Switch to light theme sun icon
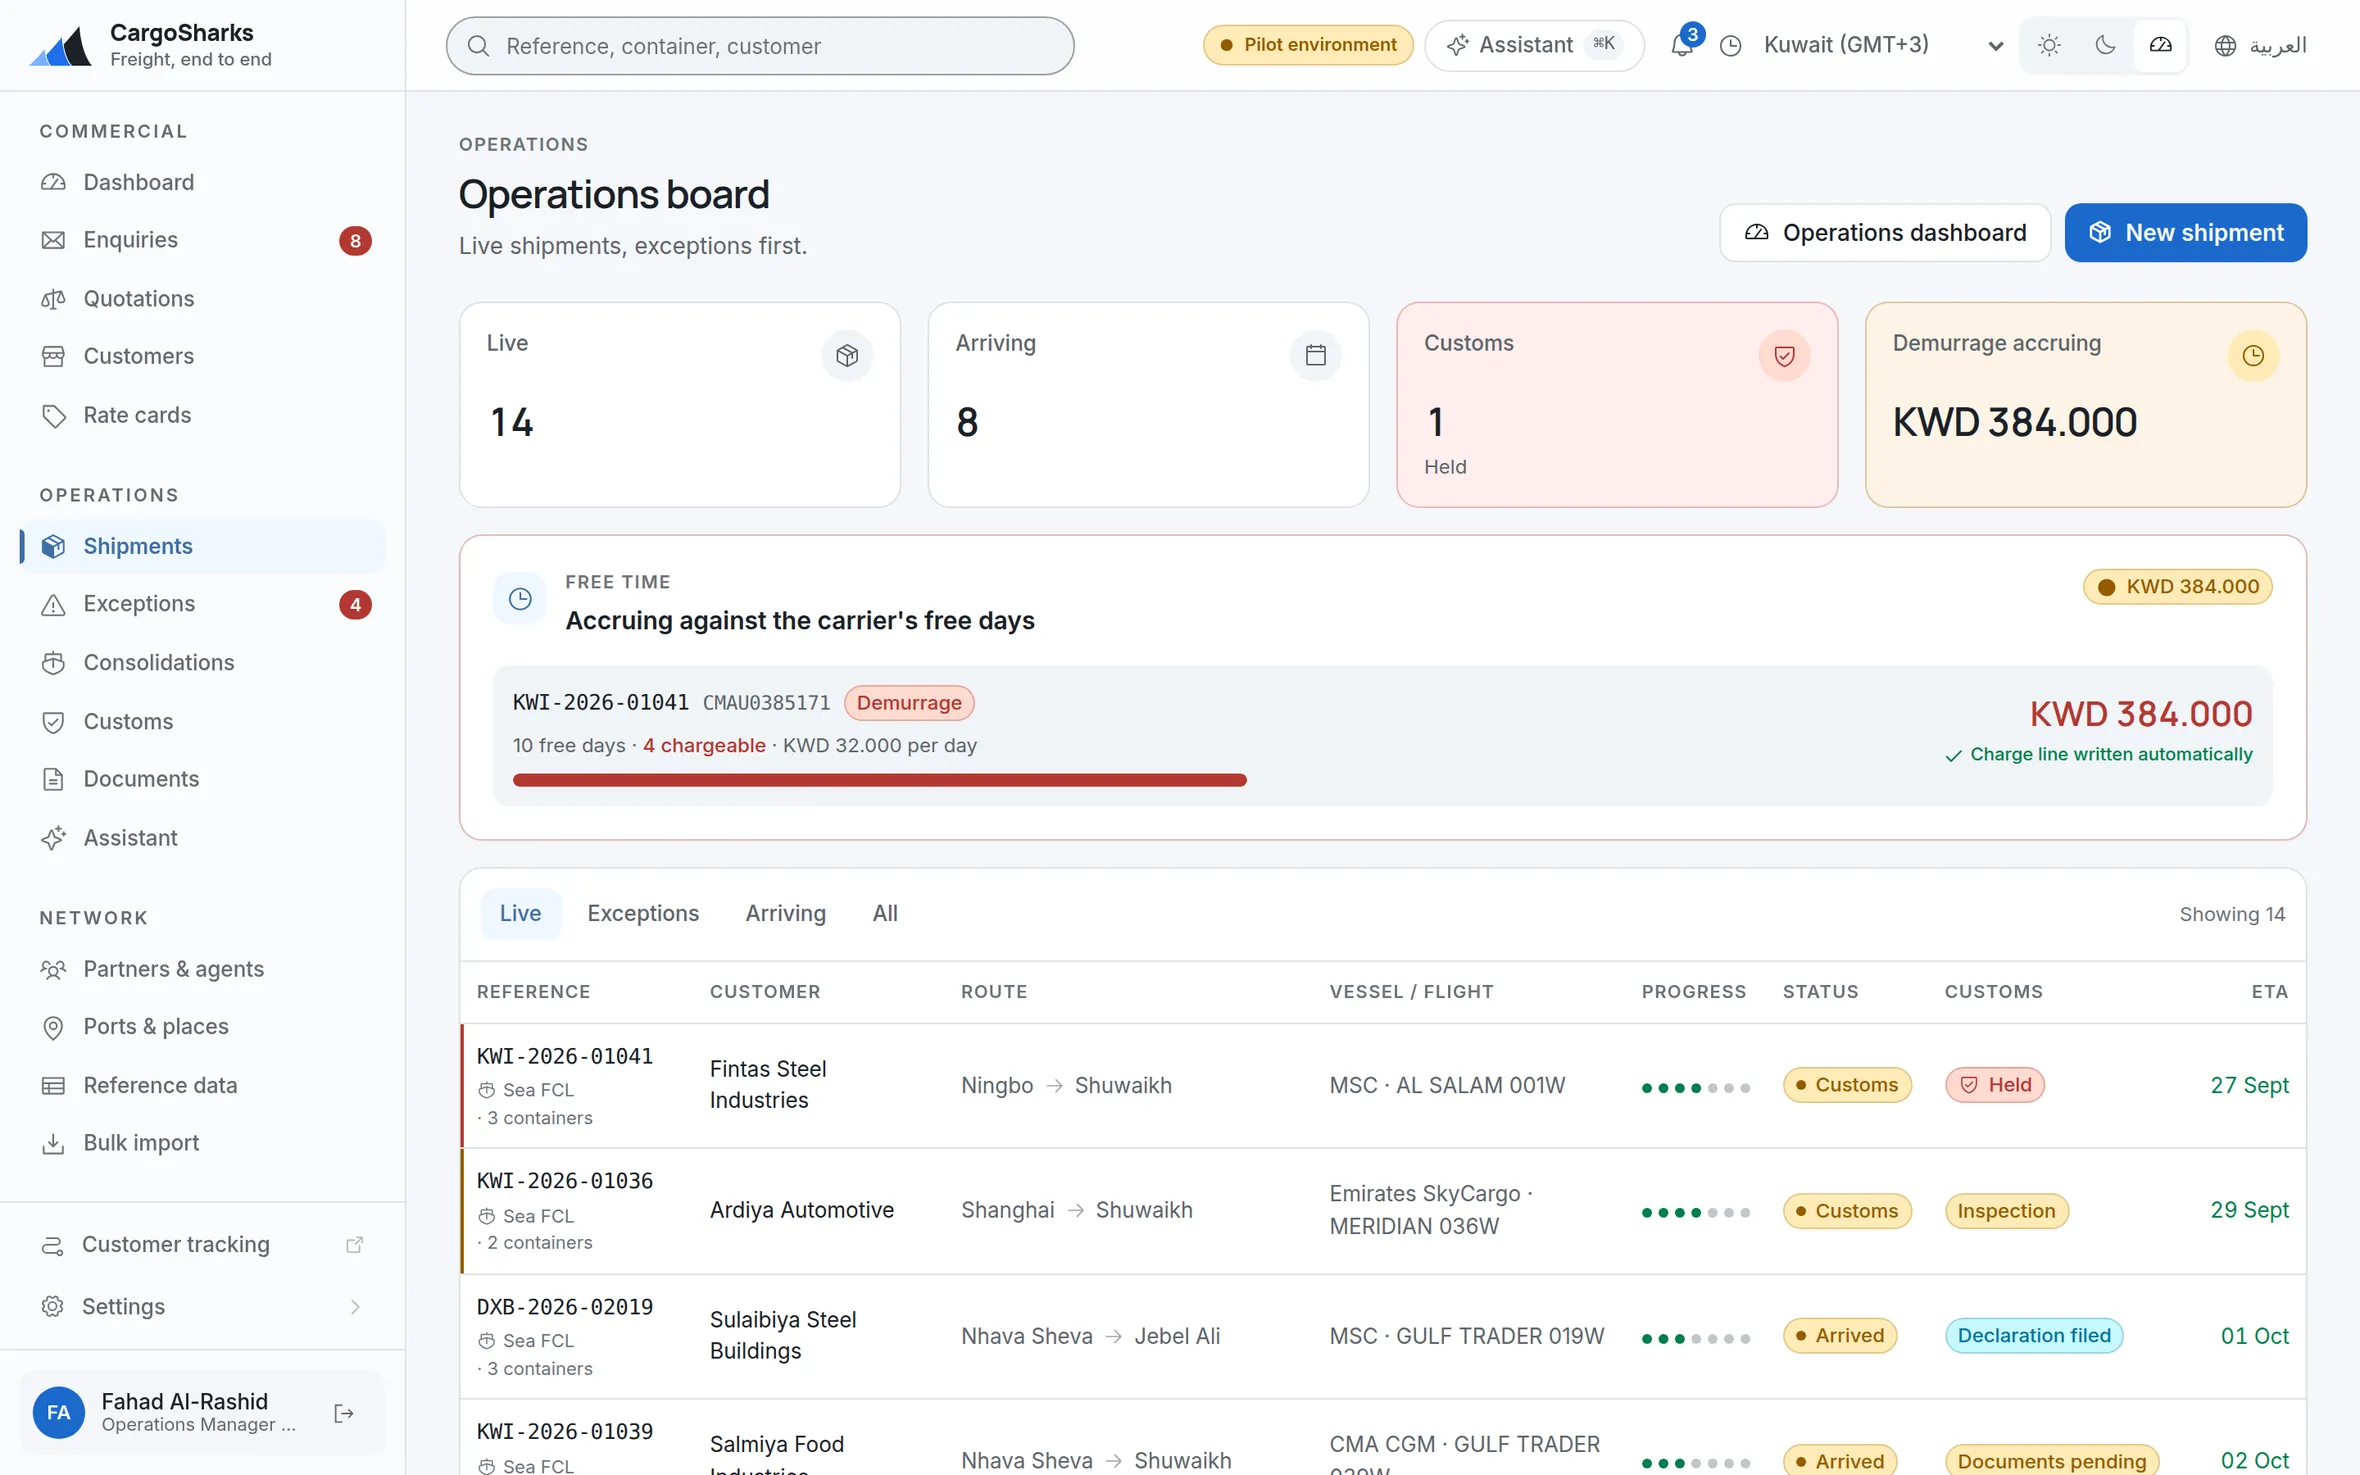Screen dimensions: 2360x1475 pyautogui.click(x=2049, y=45)
